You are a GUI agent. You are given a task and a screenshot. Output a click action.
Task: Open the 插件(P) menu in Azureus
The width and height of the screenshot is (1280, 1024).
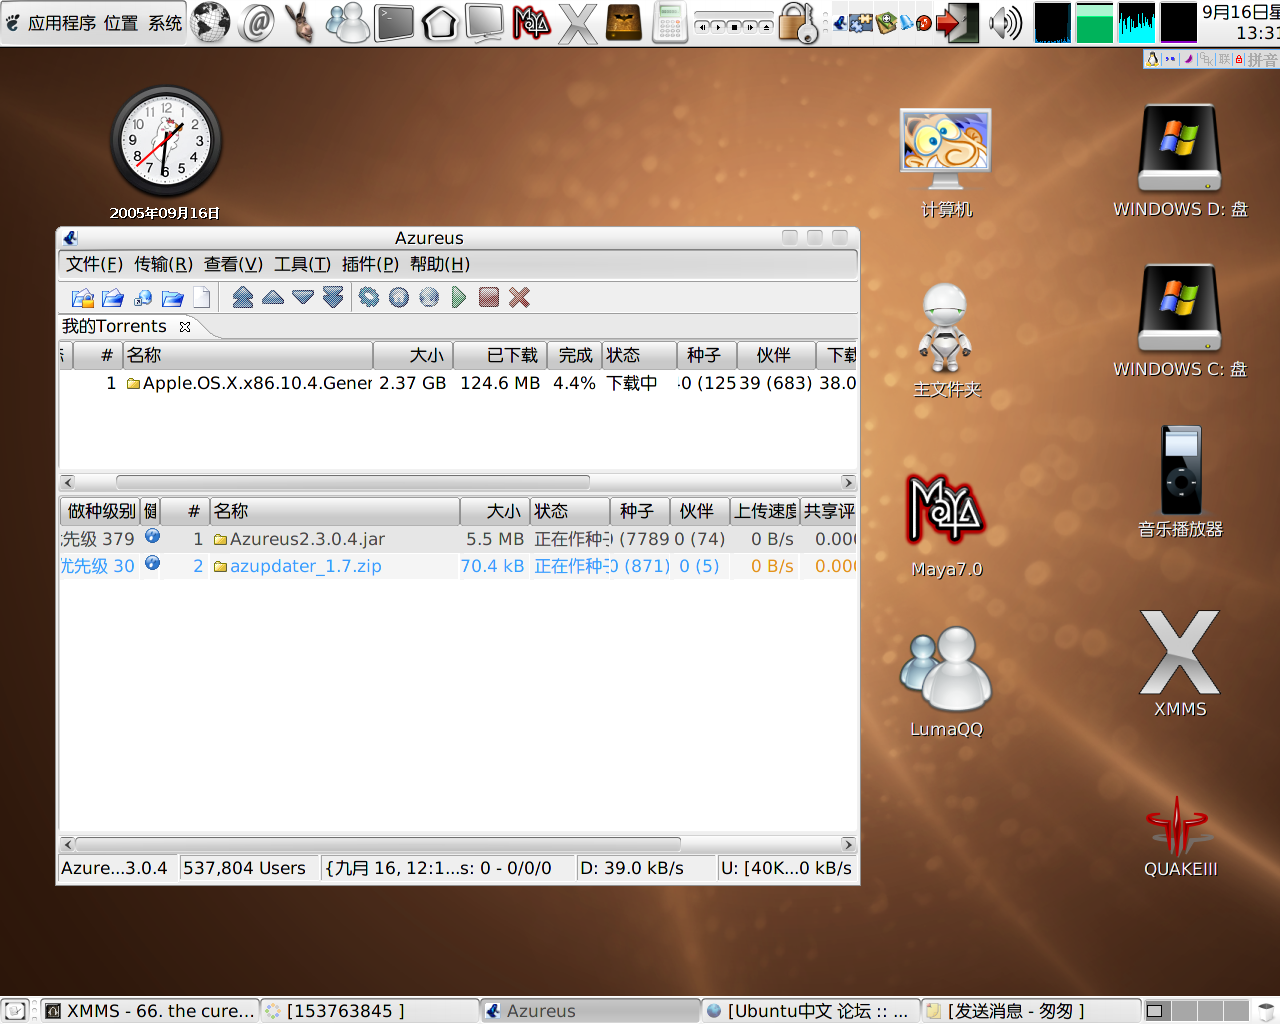click(370, 264)
